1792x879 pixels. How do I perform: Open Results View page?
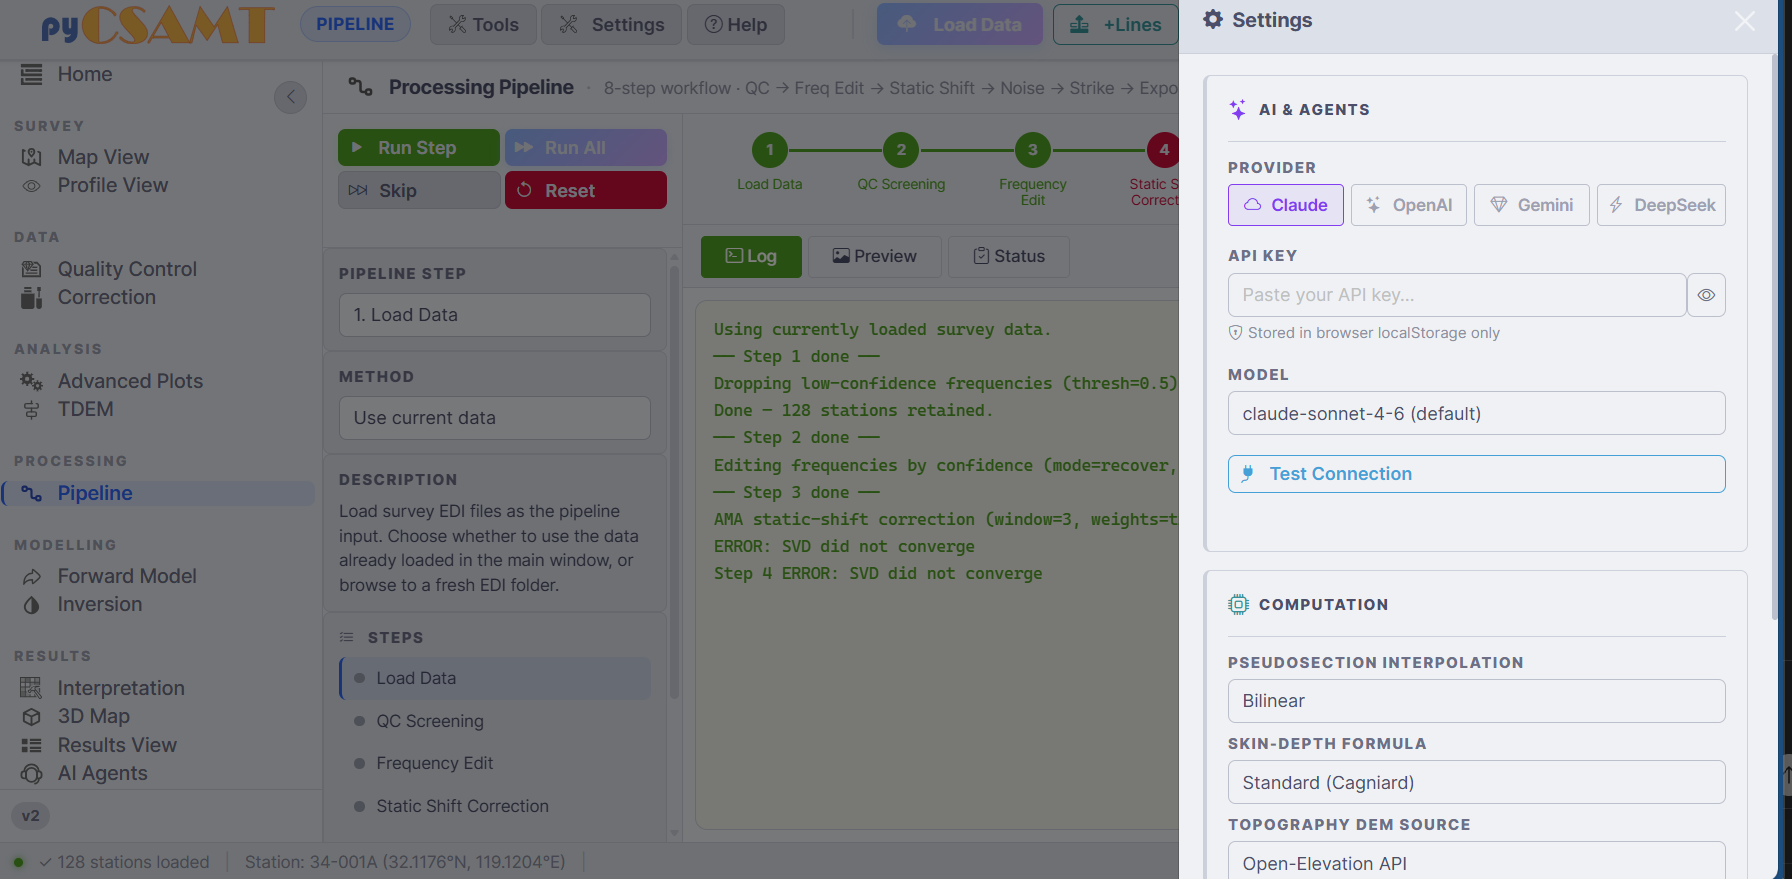click(117, 745)
